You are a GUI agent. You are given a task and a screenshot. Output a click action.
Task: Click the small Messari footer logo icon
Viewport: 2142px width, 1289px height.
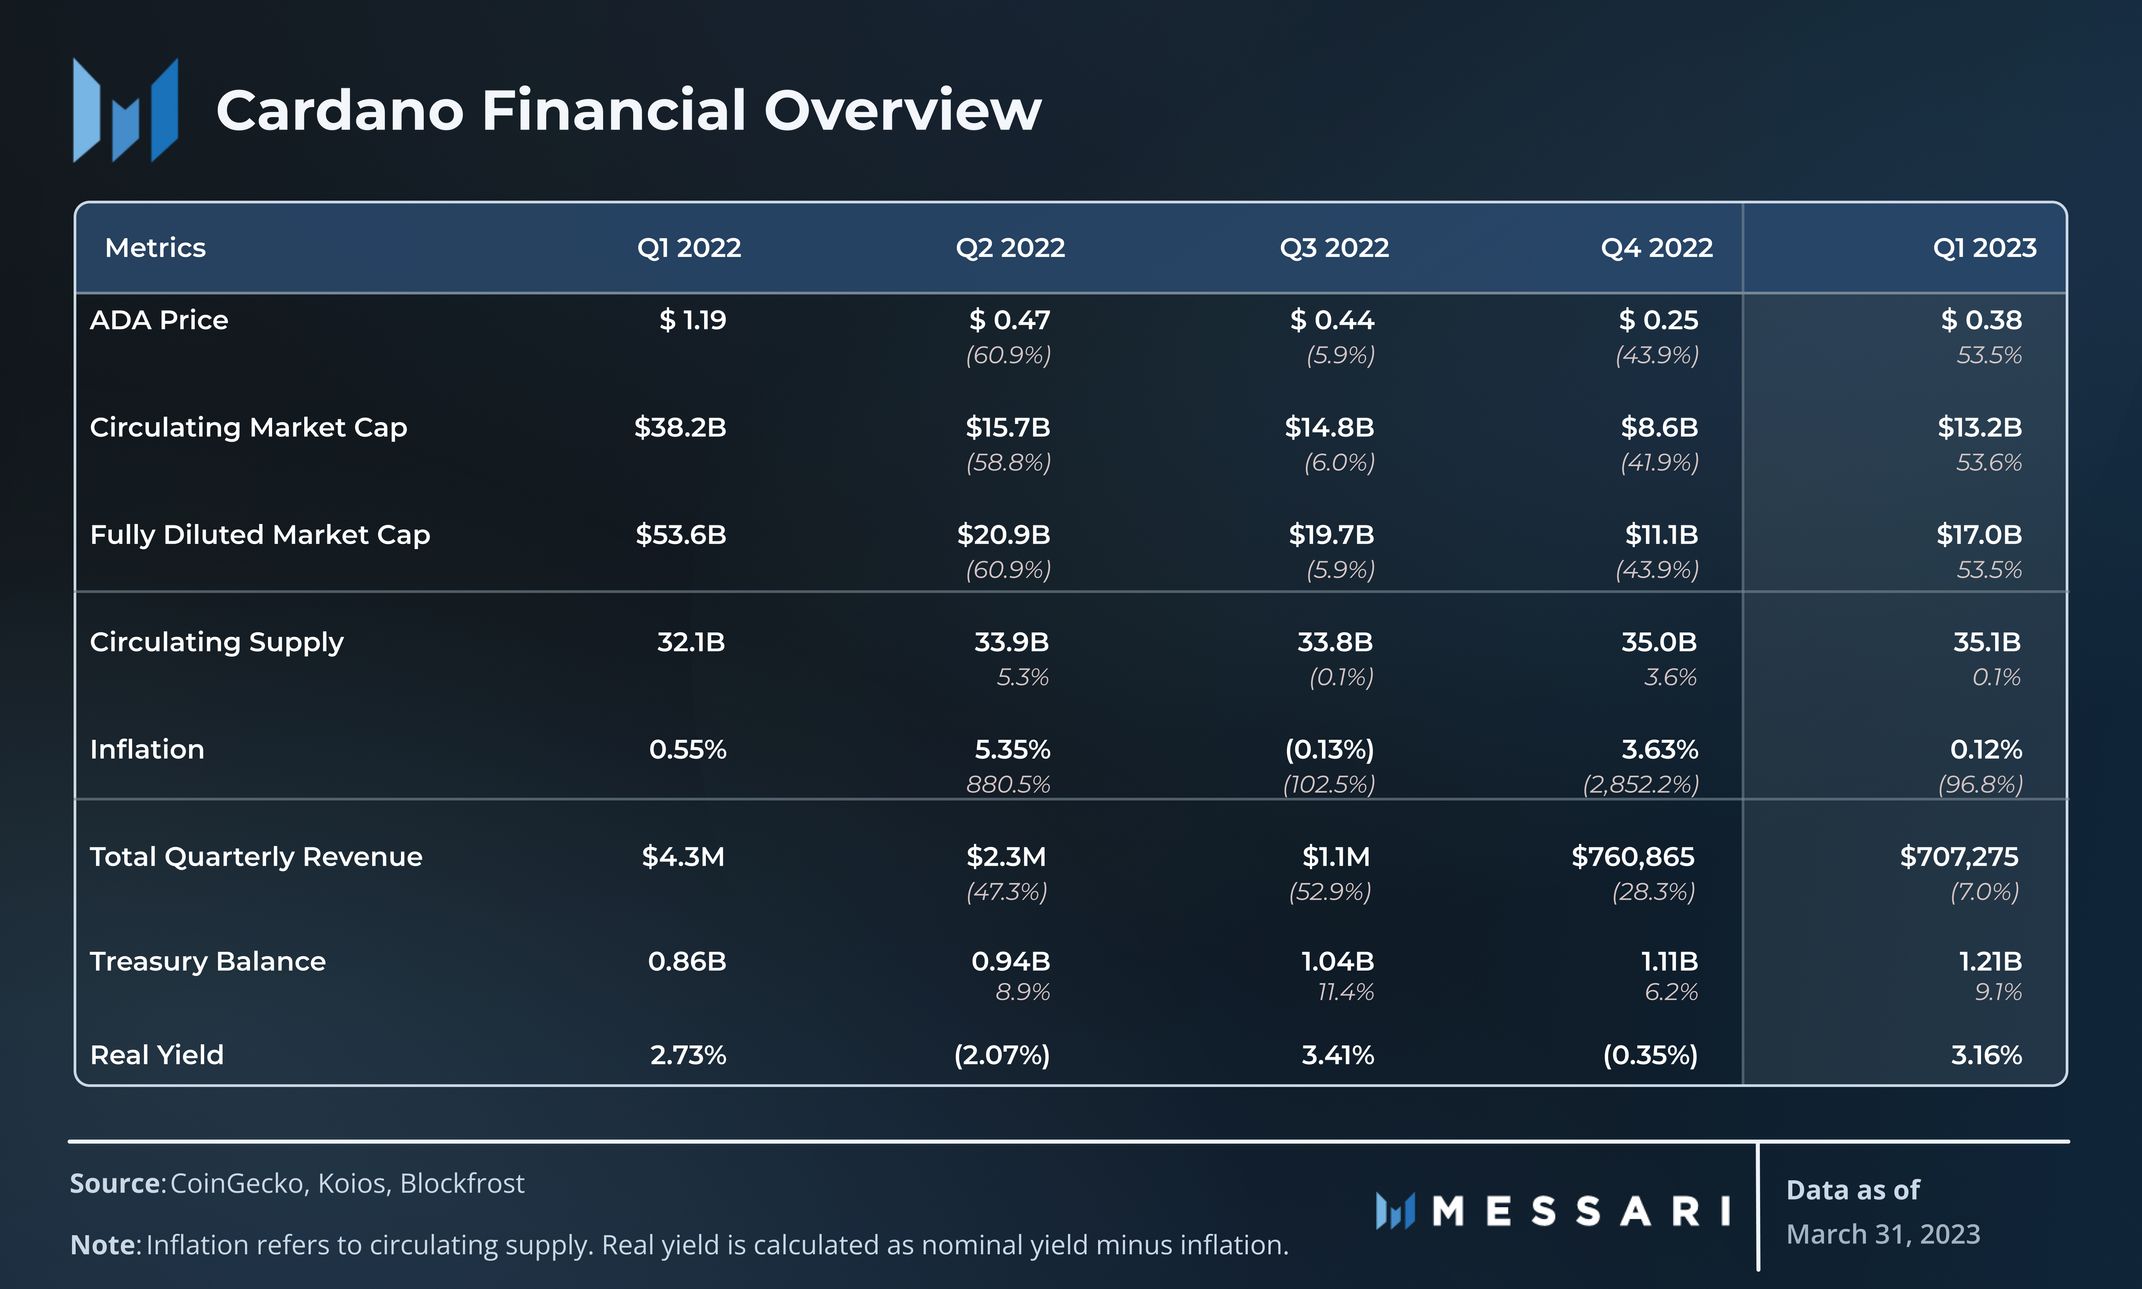pyautogui.click(x=1395, y=1211)
